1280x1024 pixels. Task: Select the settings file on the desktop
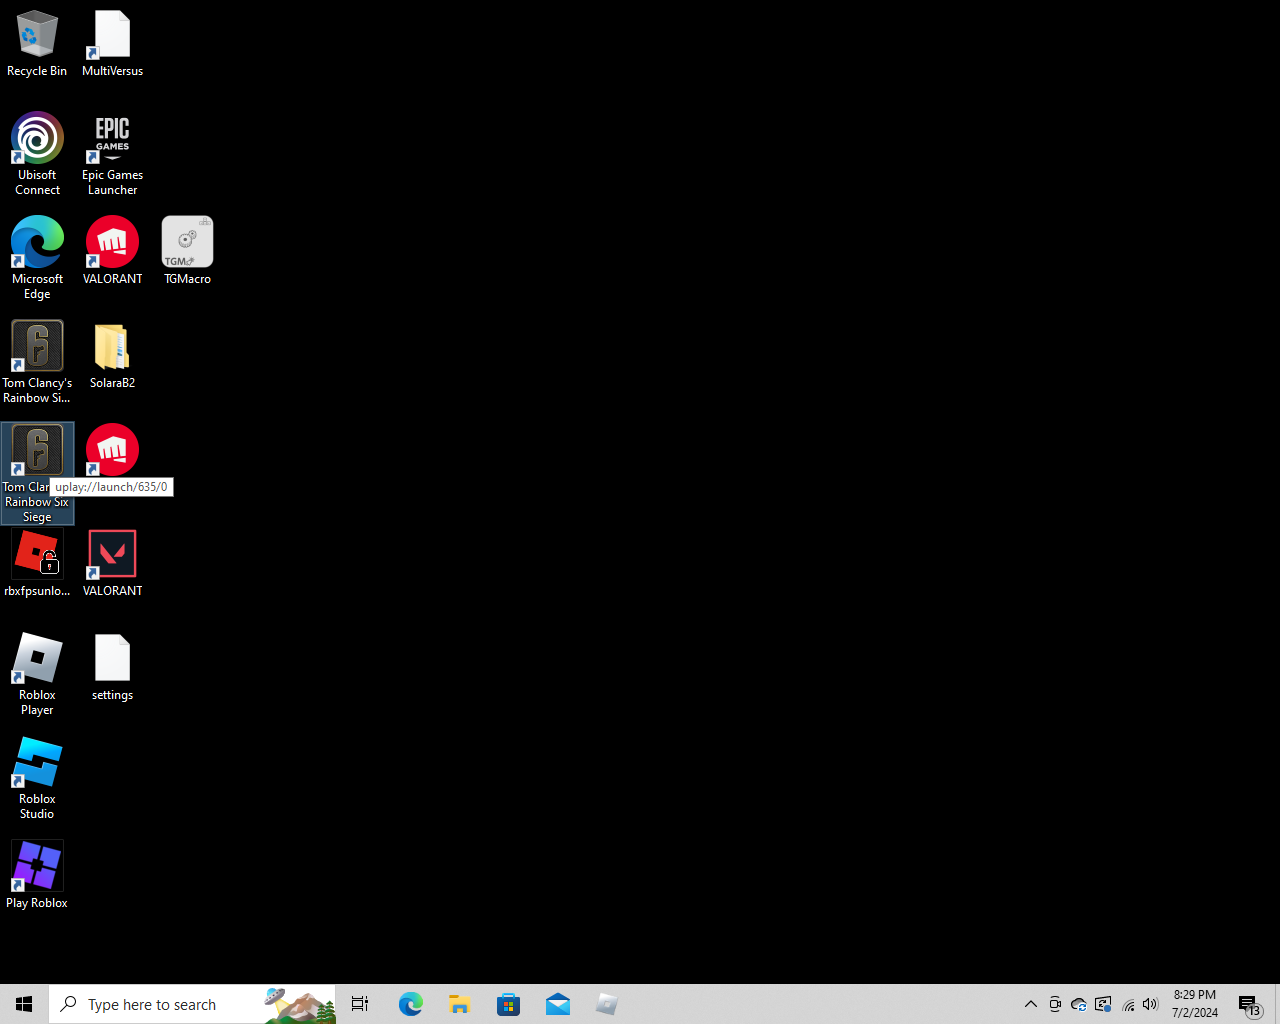pyautogui.click(x=112, y=667)
